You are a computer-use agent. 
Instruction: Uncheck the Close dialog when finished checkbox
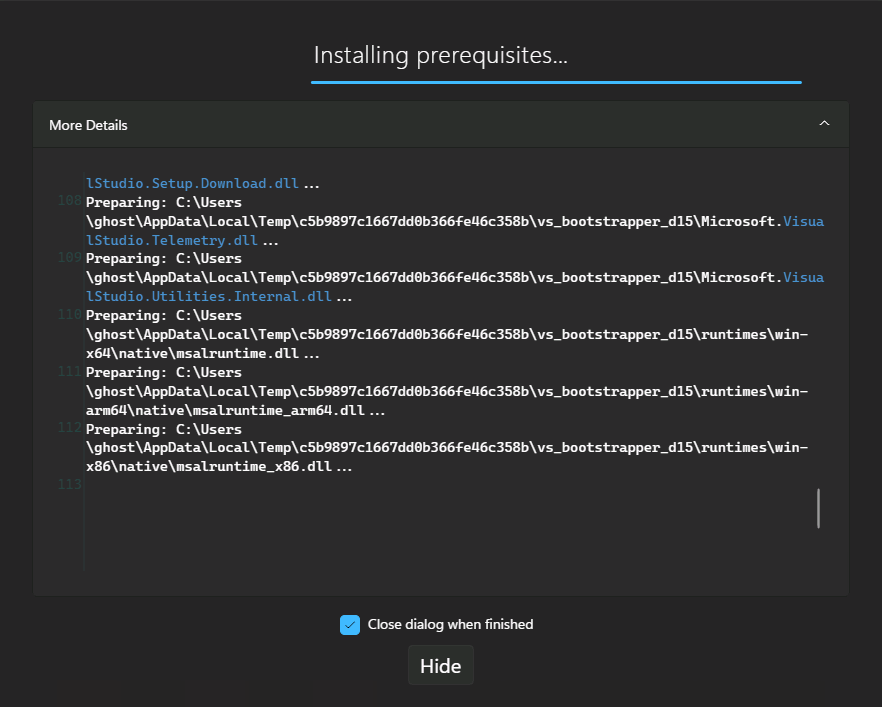350,625
